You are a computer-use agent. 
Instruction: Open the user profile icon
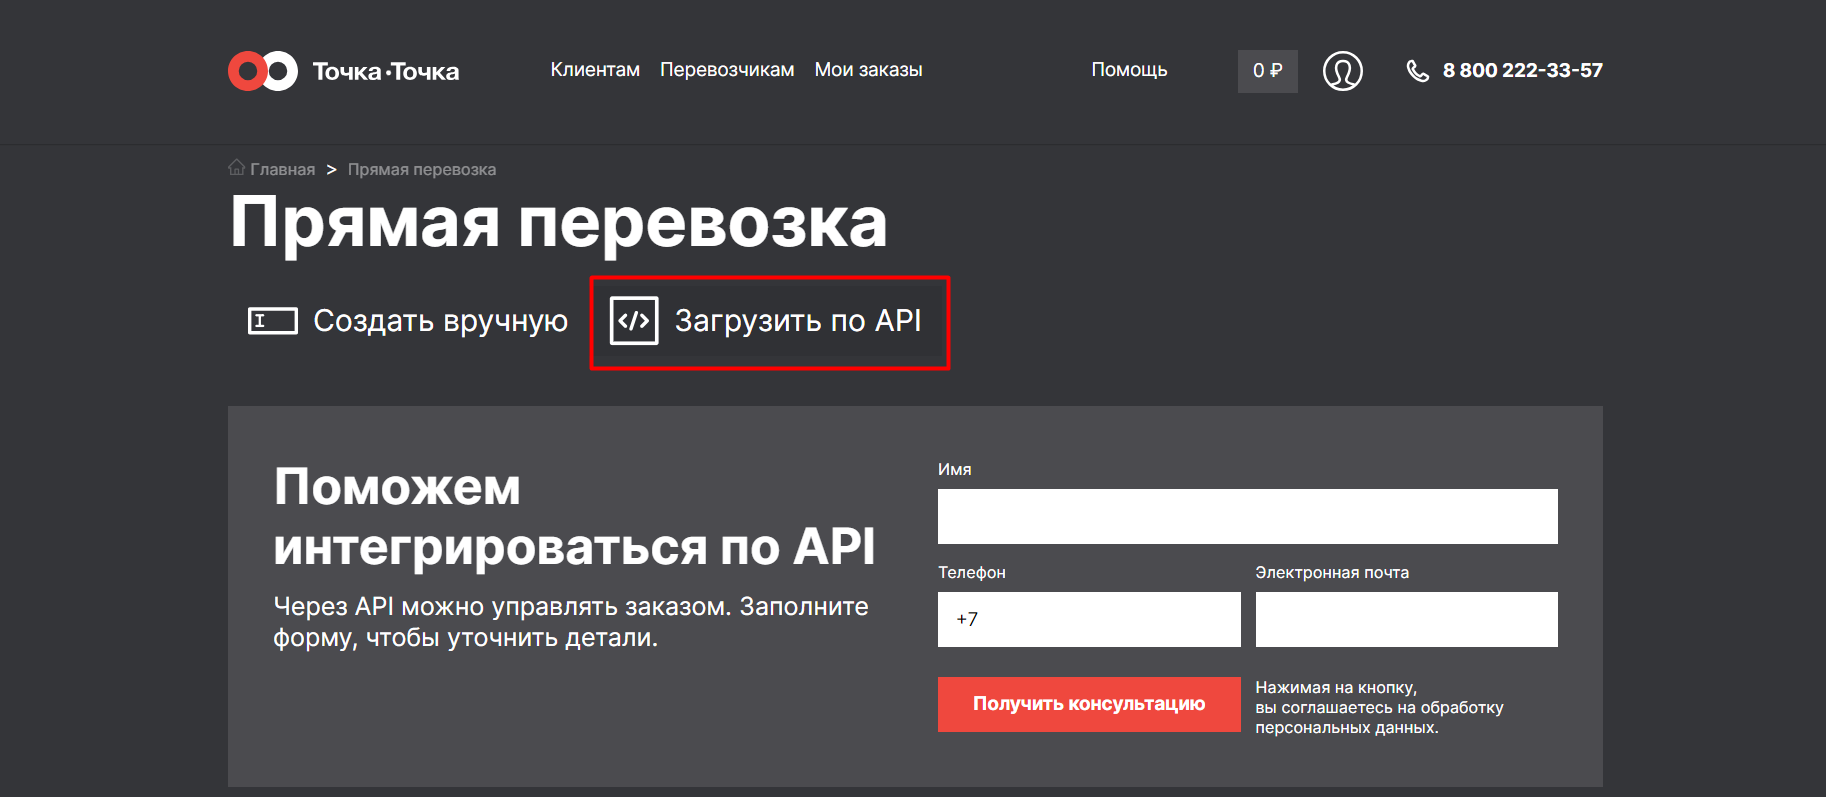click(x=1342, y=71)
